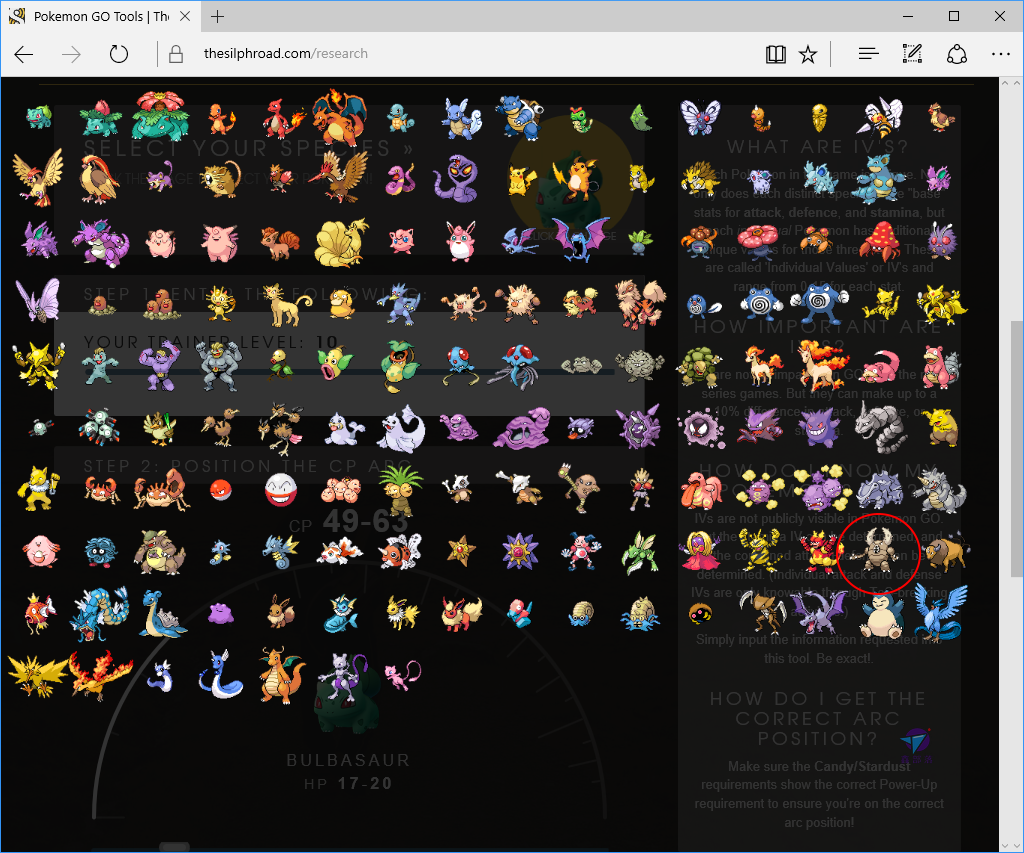Refresh the current page
This screenshot has width=1024, height=853.
[x=118, y=54]
